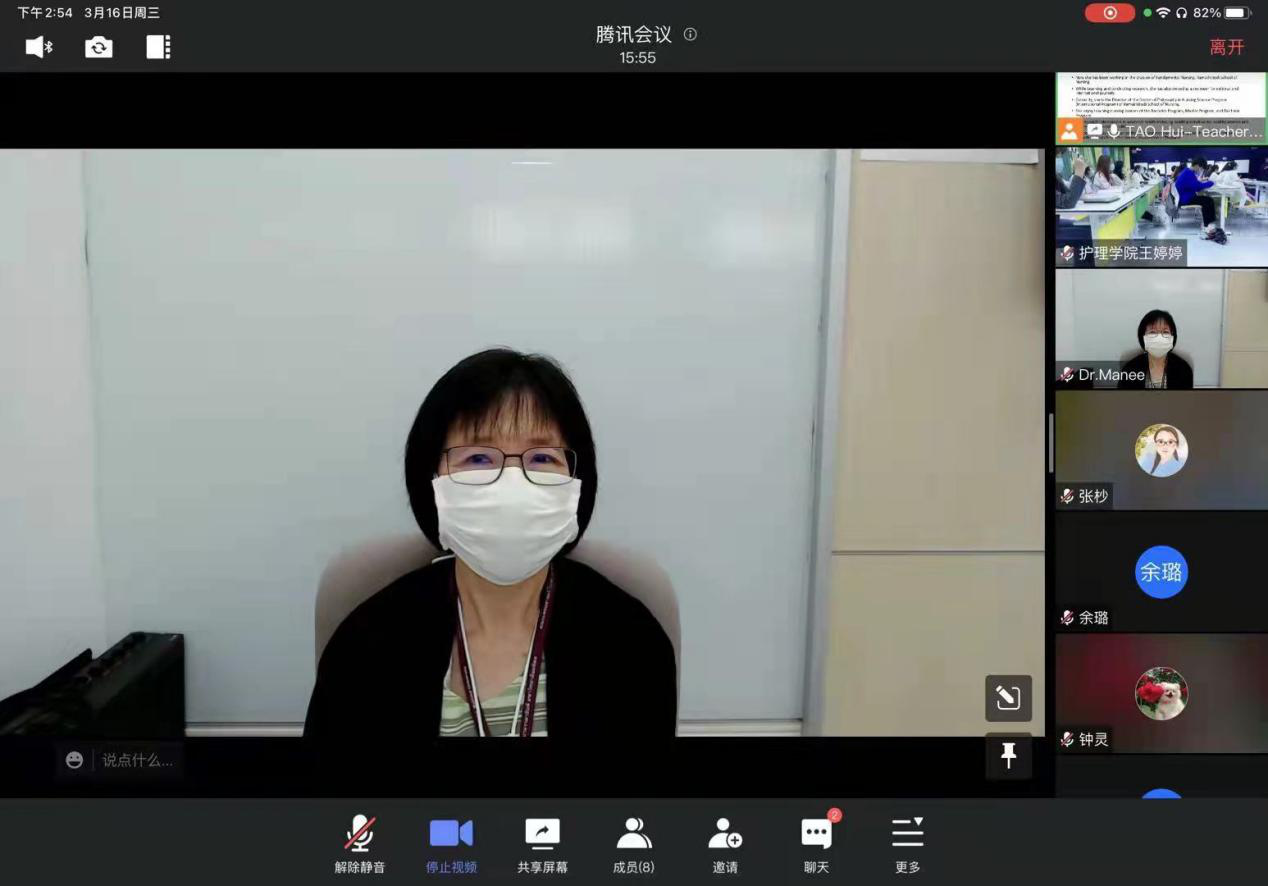This screenshot has height=886, width=1268.
Task: Tap the 15:55 meeting timer
Action: pyautogui.click(x=637, y=59)
